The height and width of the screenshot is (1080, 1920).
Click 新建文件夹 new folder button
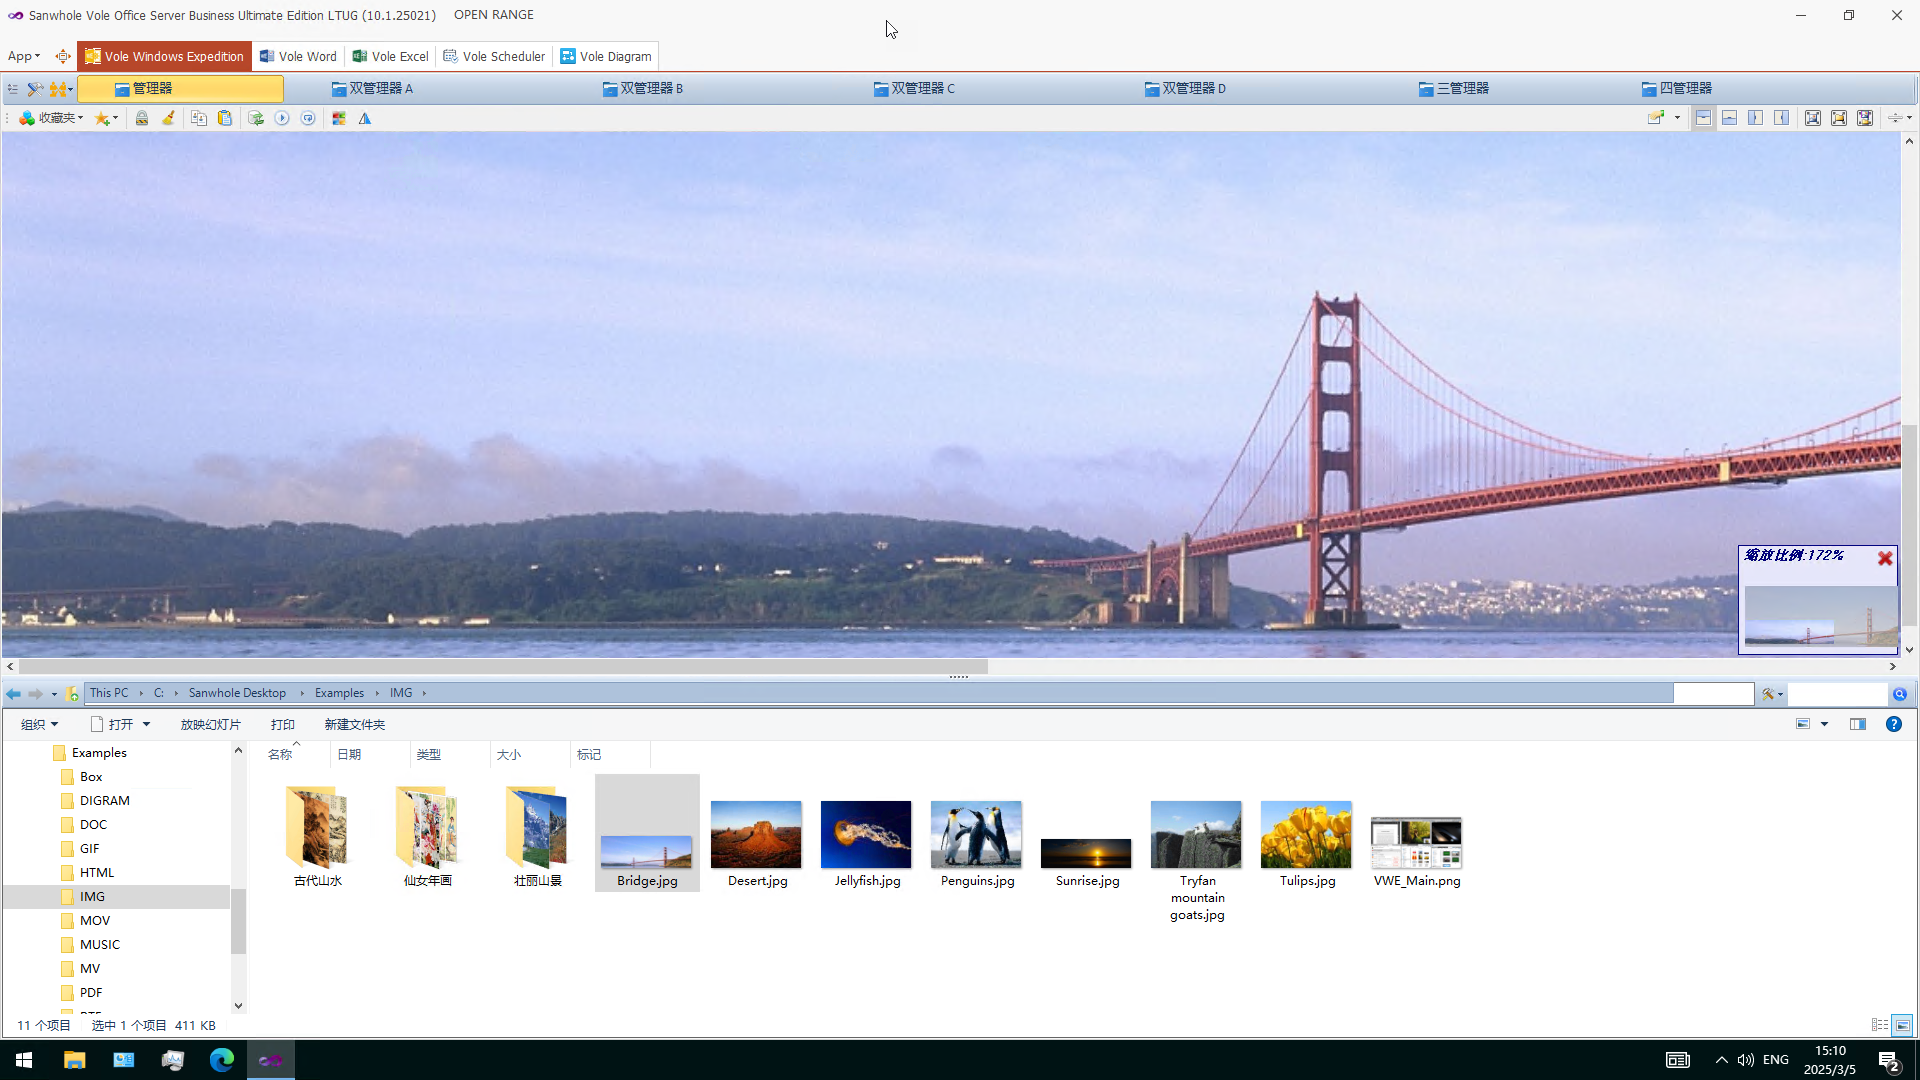click(x=354, y=725)
